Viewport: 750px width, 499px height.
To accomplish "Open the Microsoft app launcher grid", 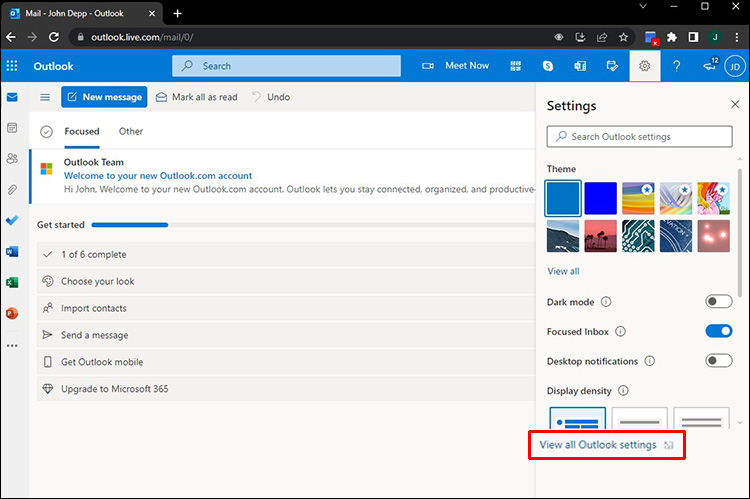I will coord(12,66).
